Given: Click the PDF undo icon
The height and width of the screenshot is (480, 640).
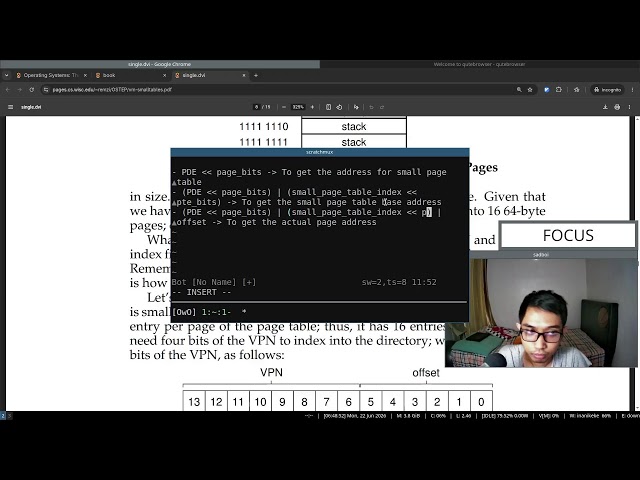Looking at the screenshot, I should (x=371, y=107).
